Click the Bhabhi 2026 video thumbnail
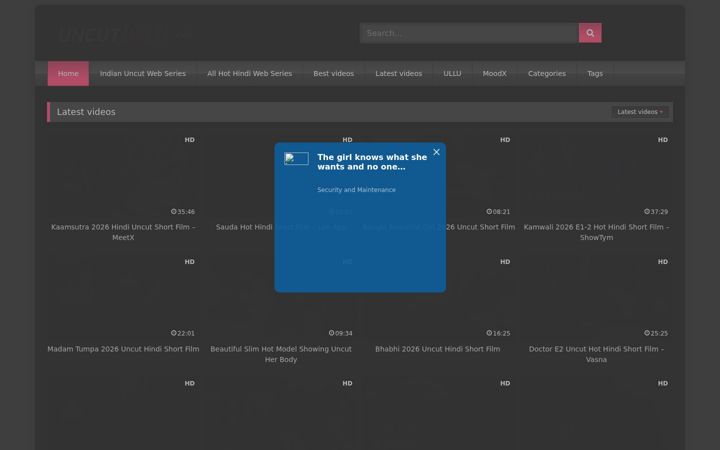The width and height of the screenshot is (720, 450). 439,297
